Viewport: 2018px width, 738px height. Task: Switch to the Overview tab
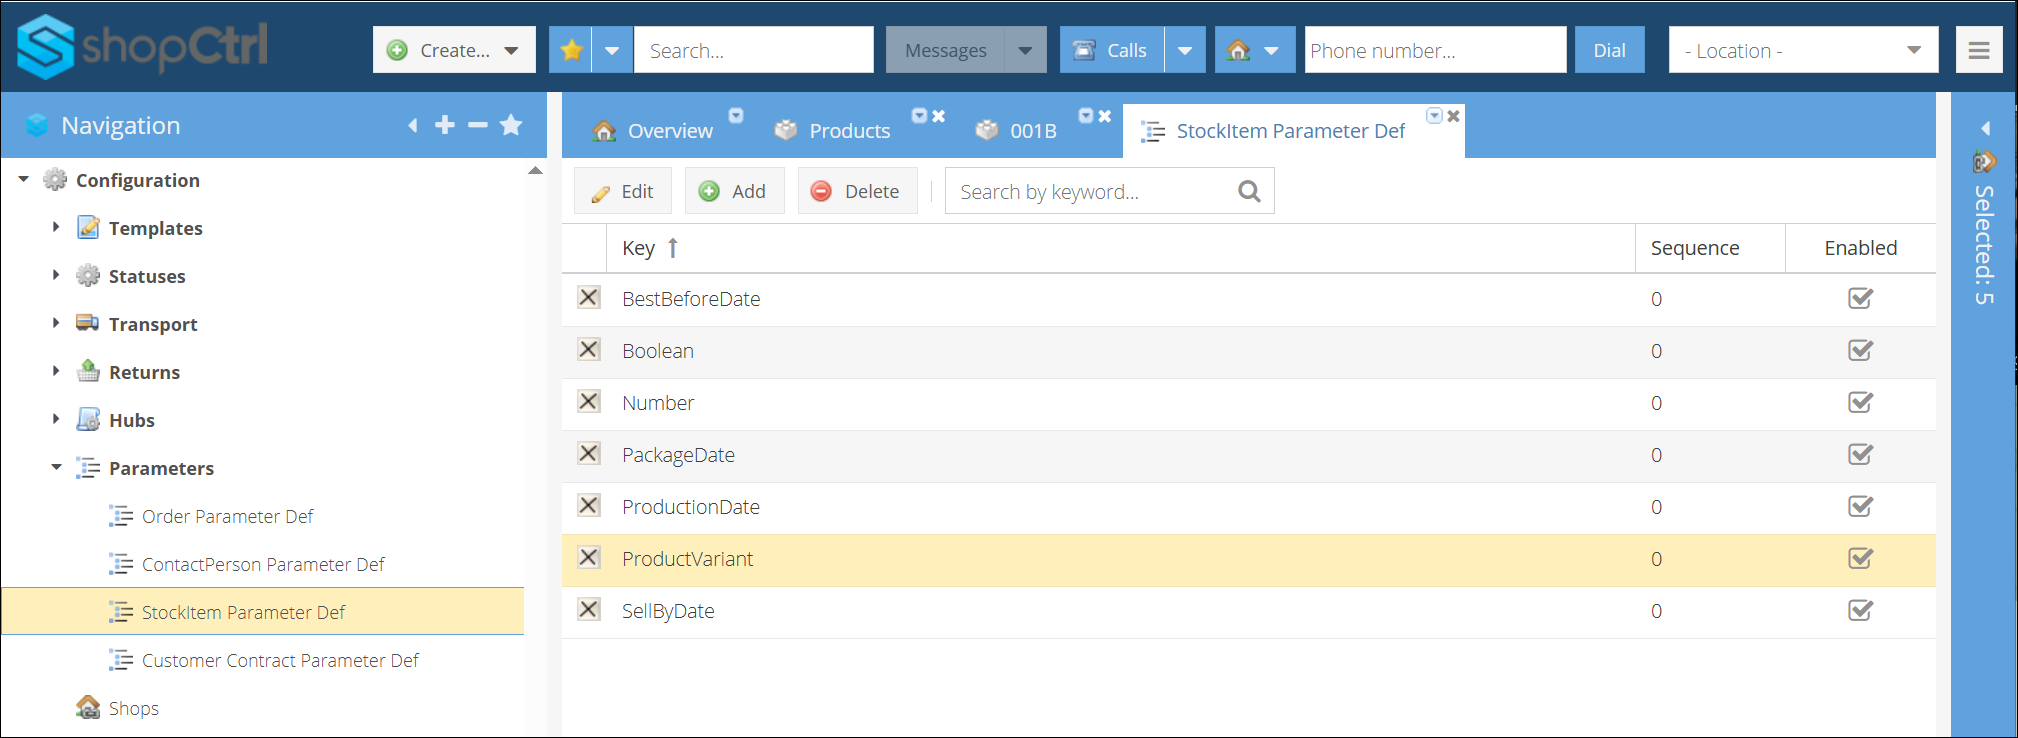click(x=669, y=131)
